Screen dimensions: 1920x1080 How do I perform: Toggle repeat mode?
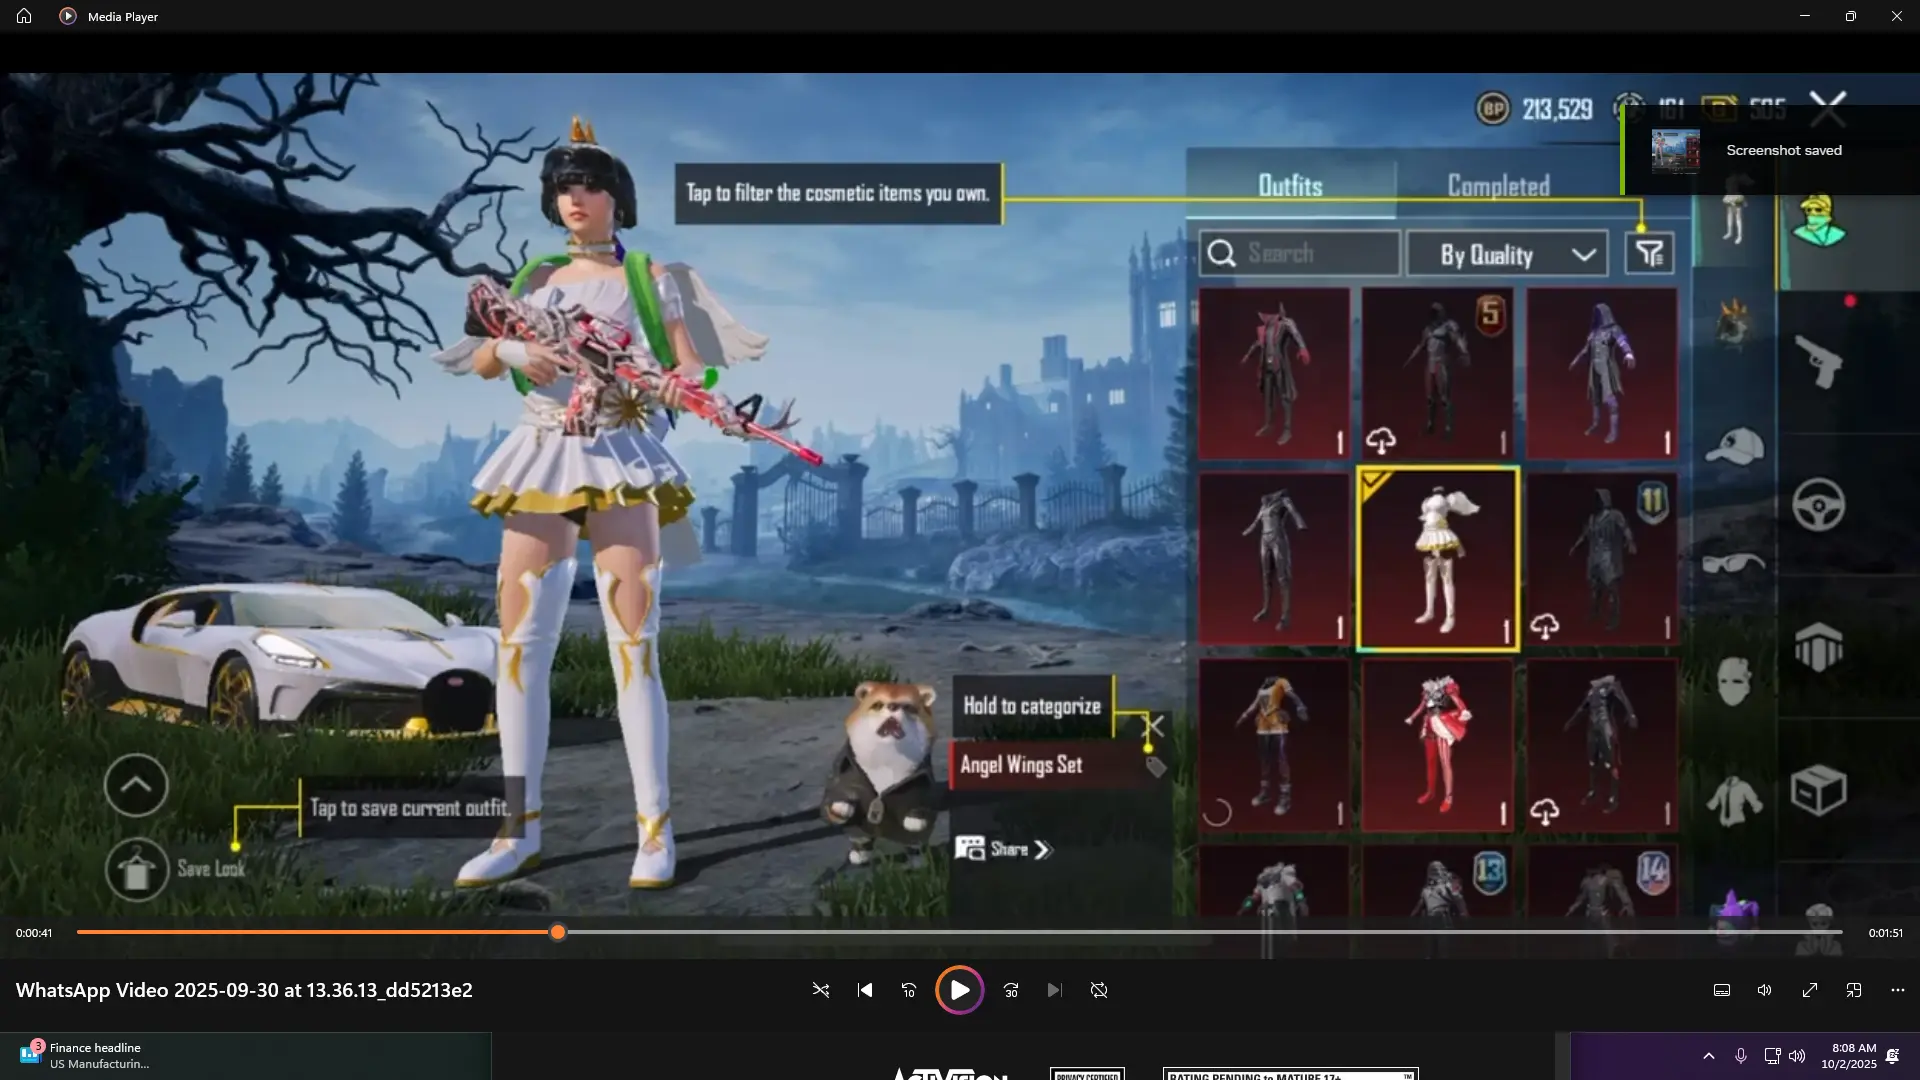pos(1099,990)
